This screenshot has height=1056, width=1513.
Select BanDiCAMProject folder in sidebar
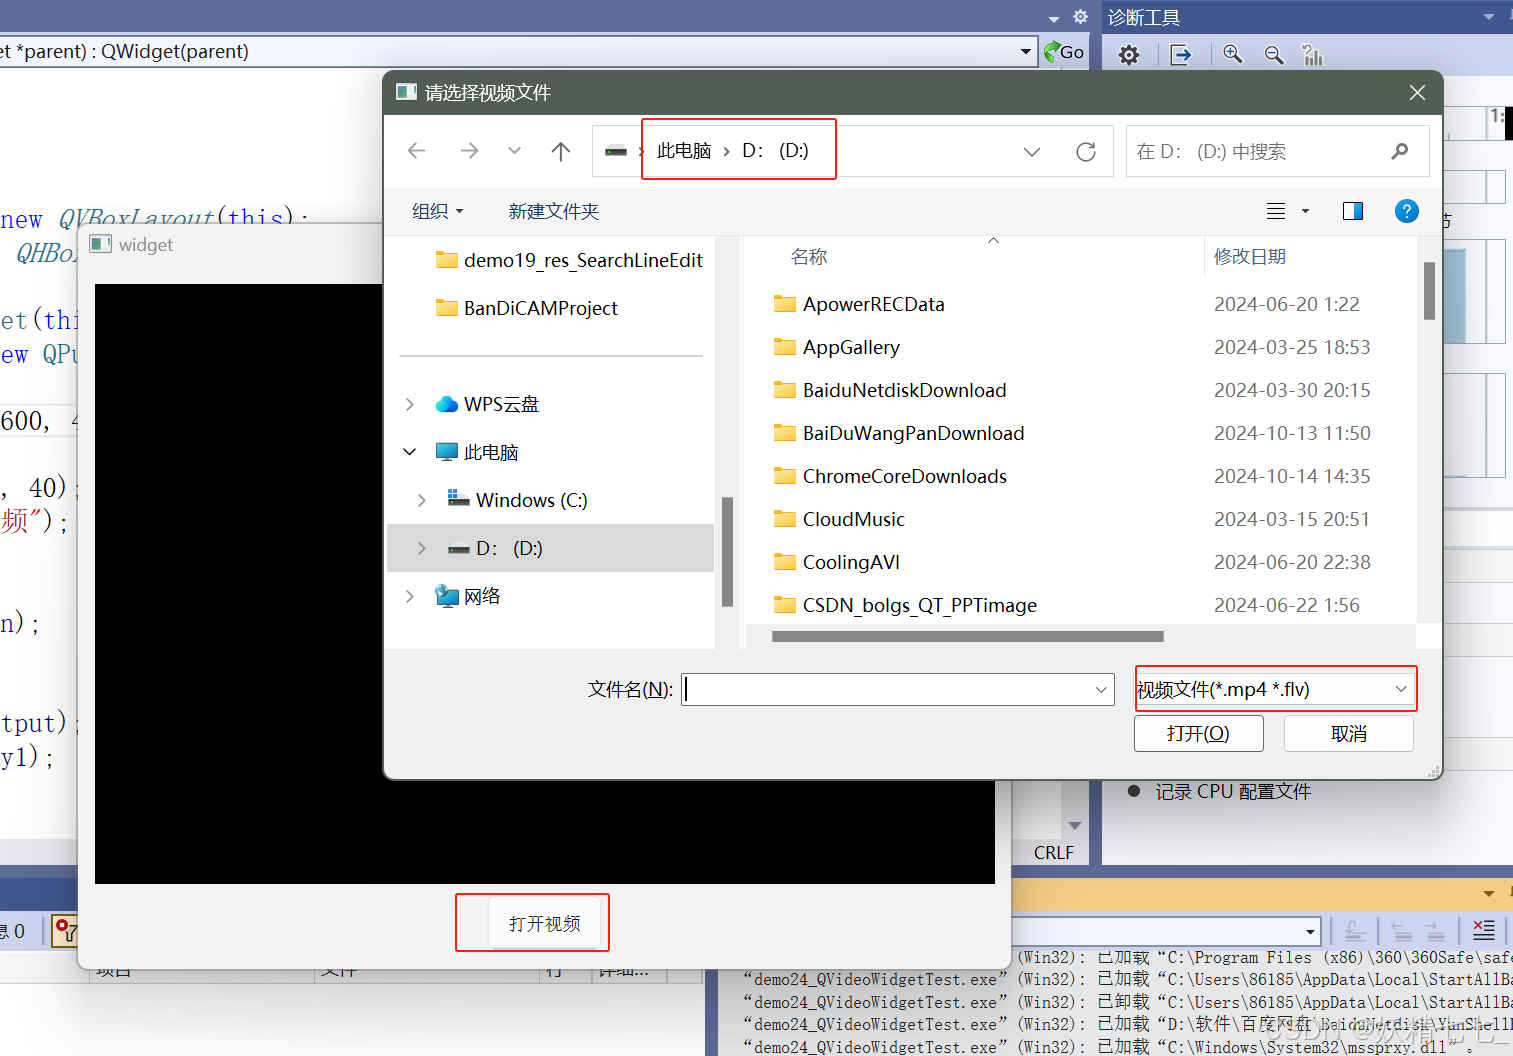coord(527,308)
